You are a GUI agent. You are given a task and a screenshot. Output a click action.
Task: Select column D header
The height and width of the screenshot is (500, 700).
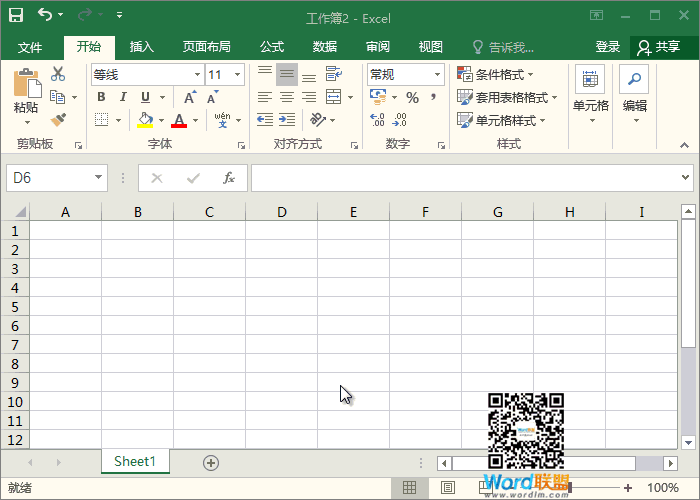(x=281, y=212)
